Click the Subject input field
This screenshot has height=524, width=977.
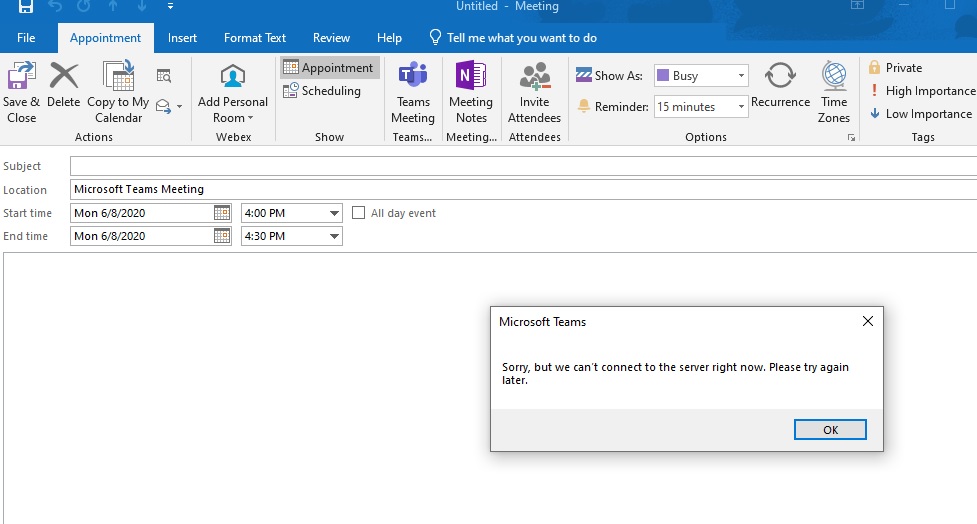(x=523, y=166)
